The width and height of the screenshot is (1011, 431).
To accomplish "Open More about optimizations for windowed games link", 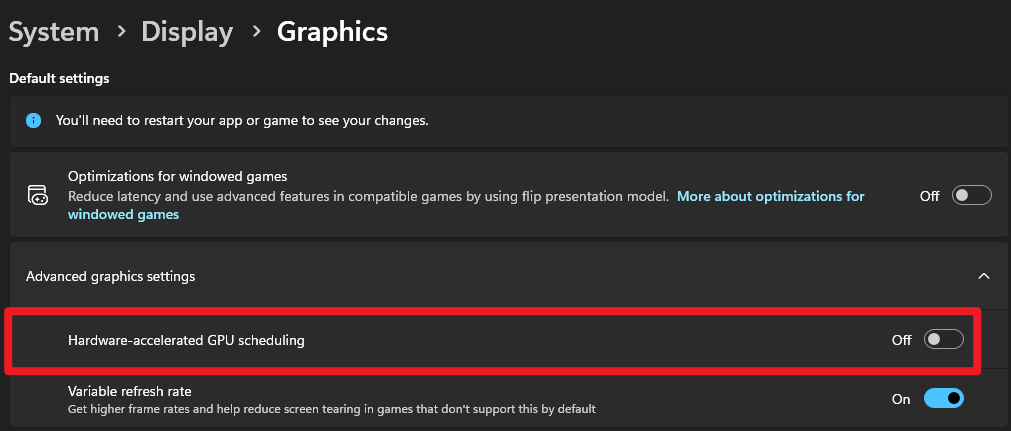I will tap(770, 196).
